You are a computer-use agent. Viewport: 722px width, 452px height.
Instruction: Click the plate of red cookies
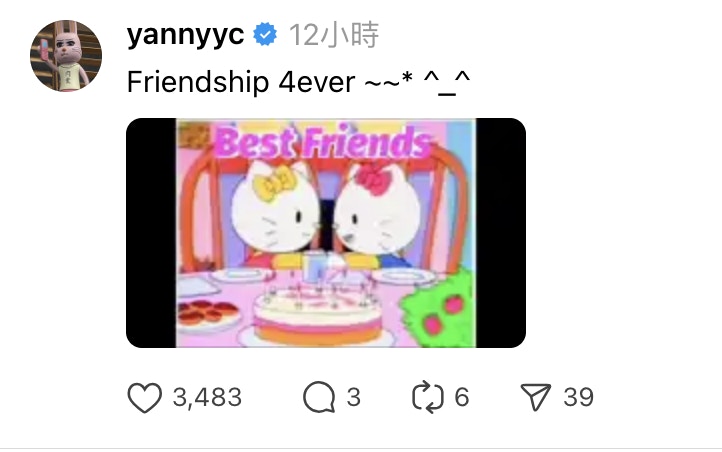(x=208, y=314)
